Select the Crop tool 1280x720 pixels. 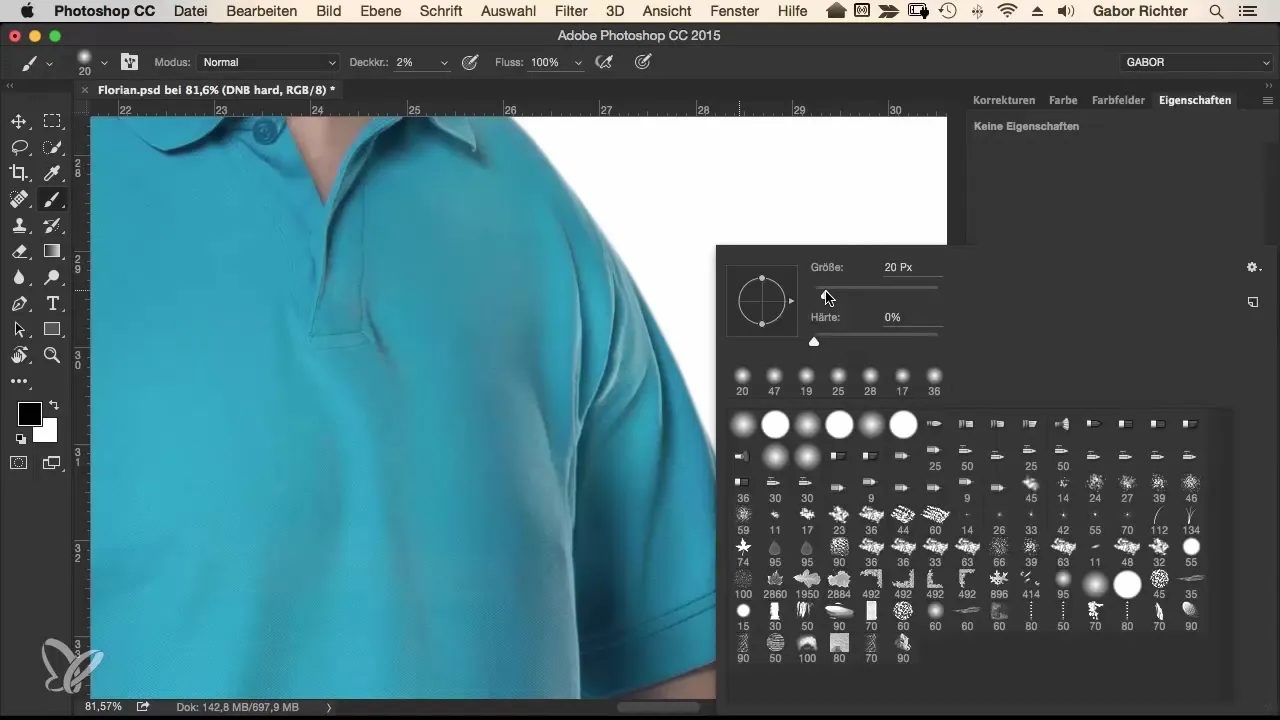[x=19, y=174]
